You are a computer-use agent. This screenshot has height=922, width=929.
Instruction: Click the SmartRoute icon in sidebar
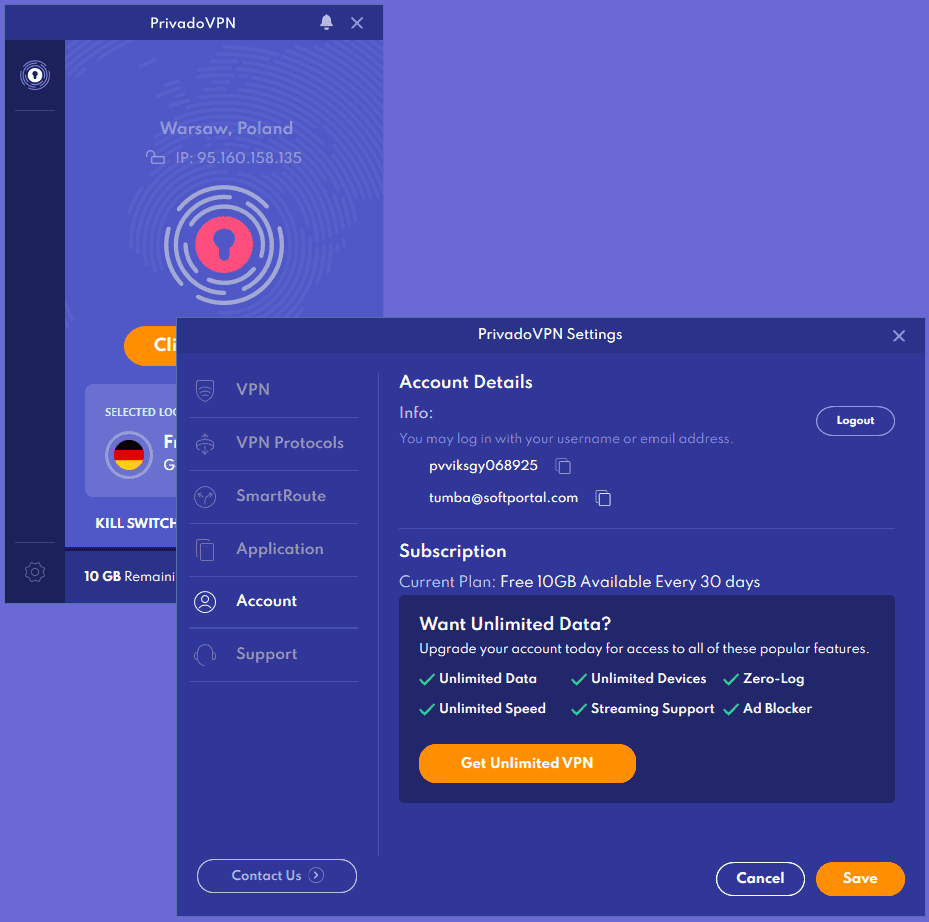tap(205, 497)
